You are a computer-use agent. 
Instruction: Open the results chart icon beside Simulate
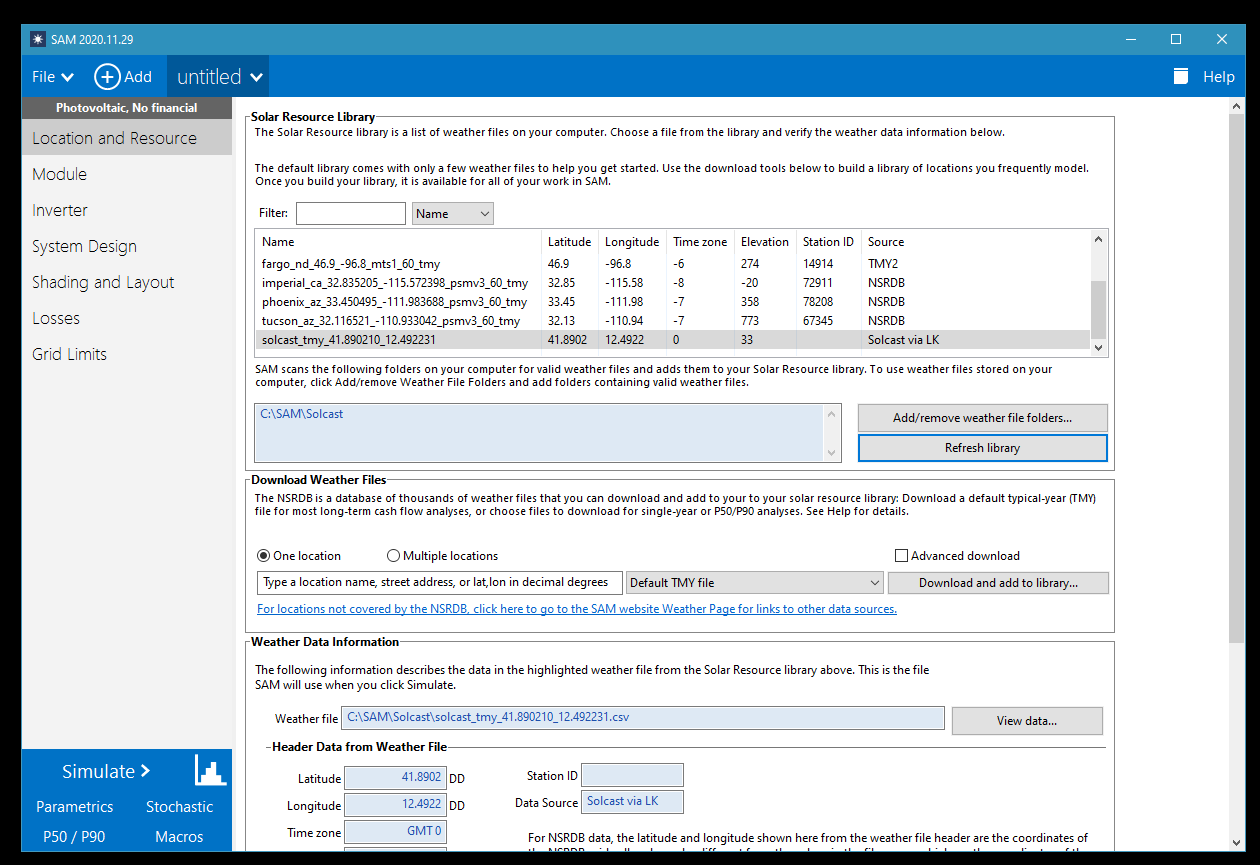(x=210, y=770)
